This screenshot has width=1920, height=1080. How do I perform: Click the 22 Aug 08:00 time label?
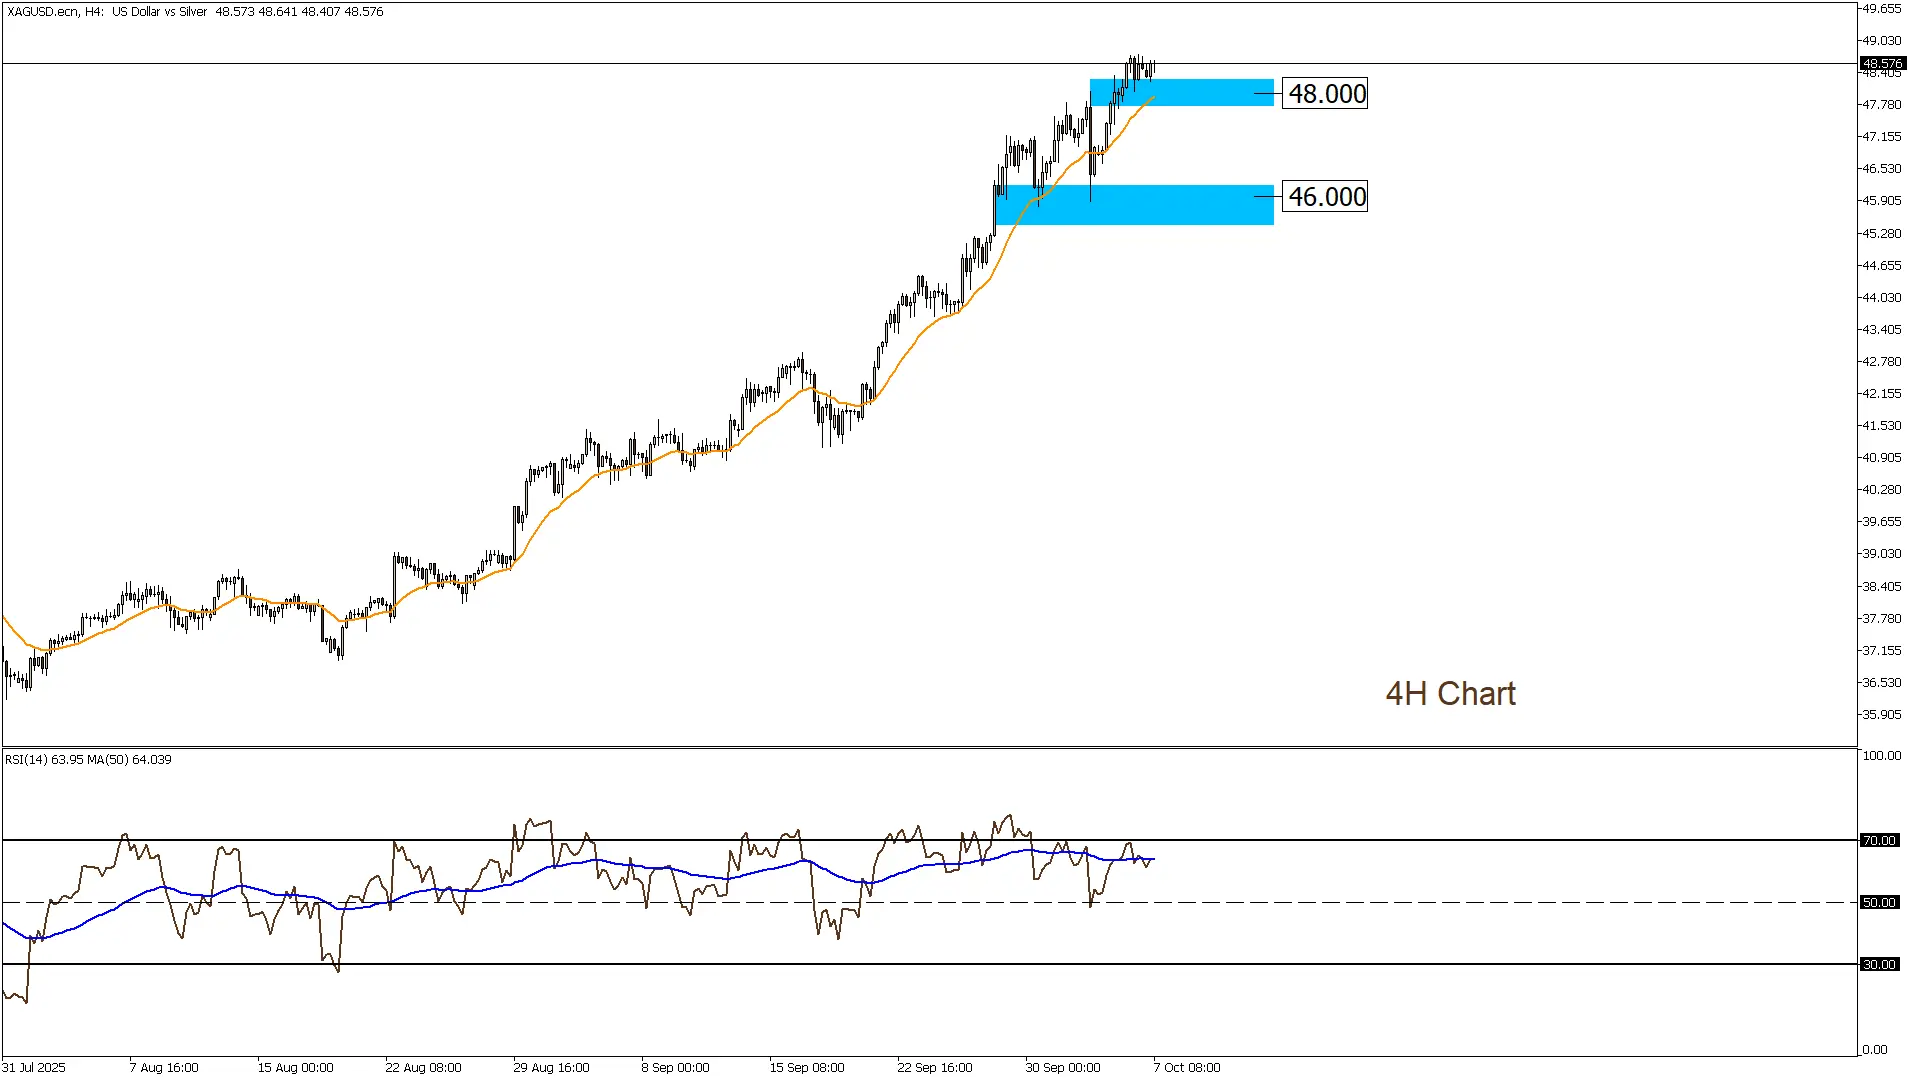point(423,1068)
